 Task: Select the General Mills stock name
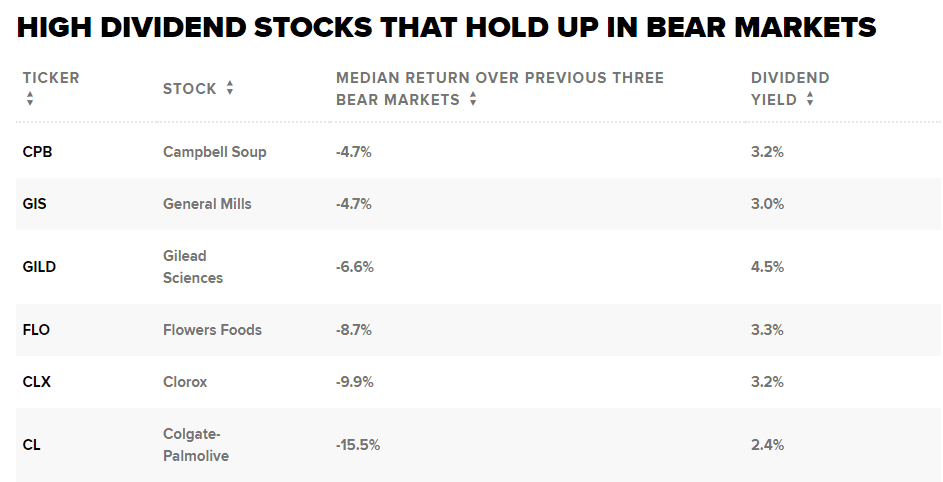point(207,204)
